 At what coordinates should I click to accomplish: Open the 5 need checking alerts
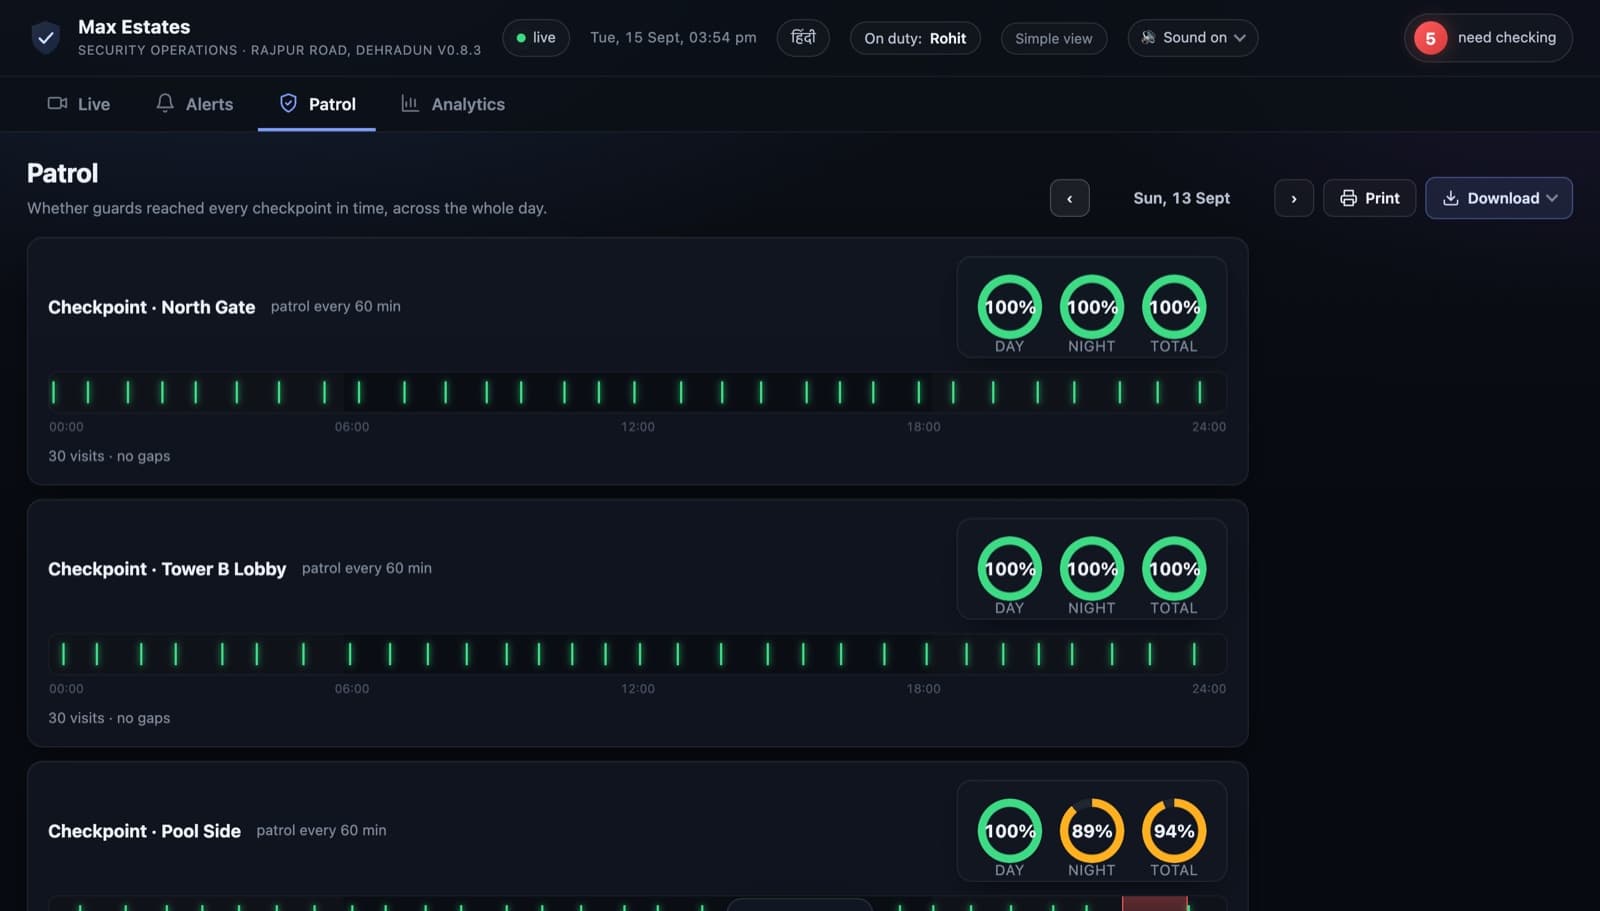[1488, 38]
